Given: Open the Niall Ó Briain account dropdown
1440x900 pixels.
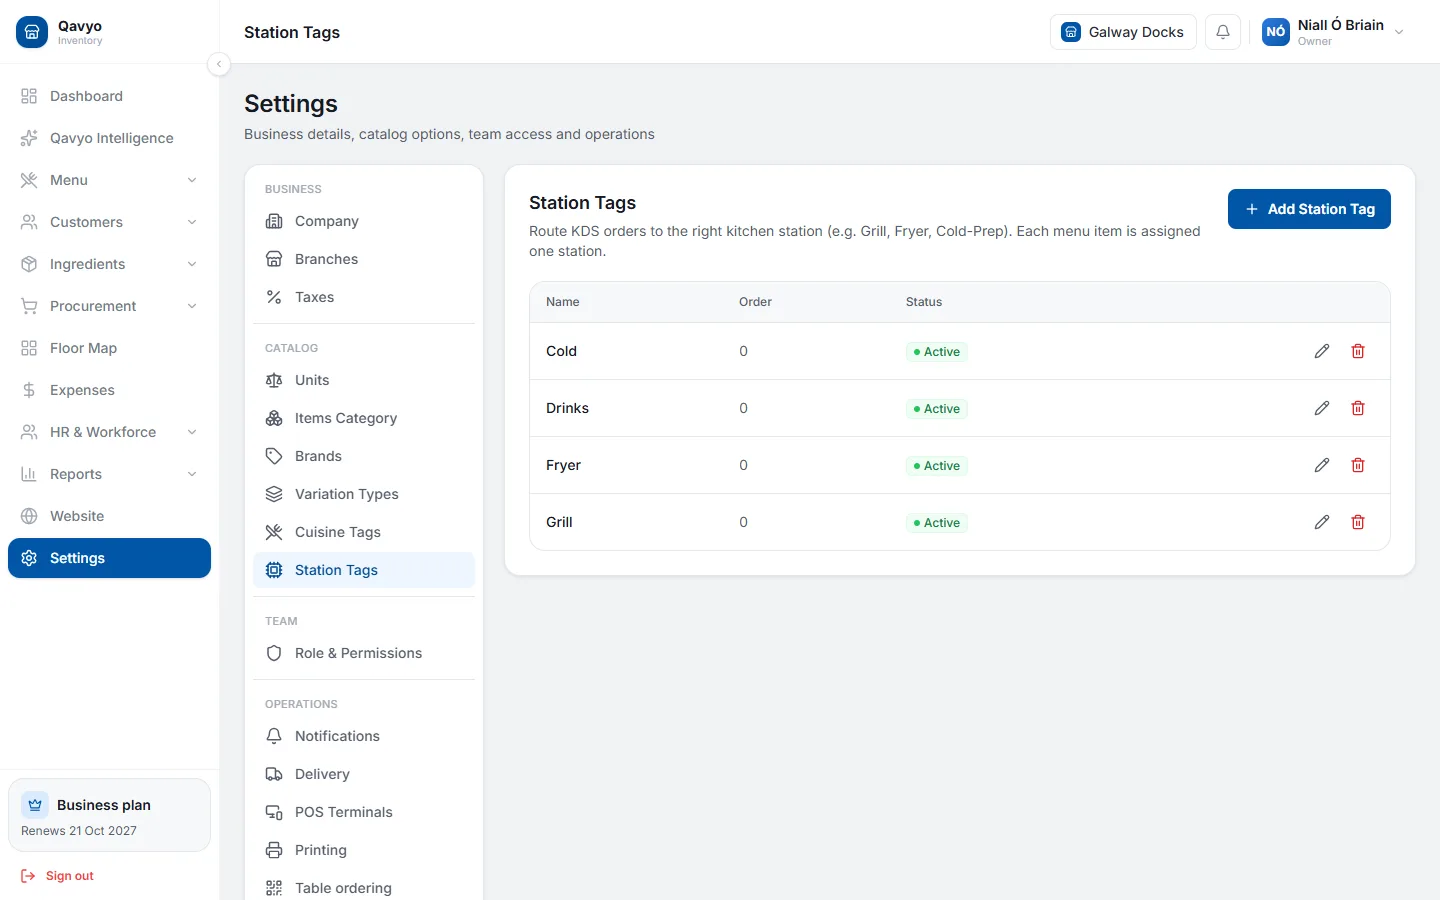Looking at the screenshot, I should (1333, 32).
